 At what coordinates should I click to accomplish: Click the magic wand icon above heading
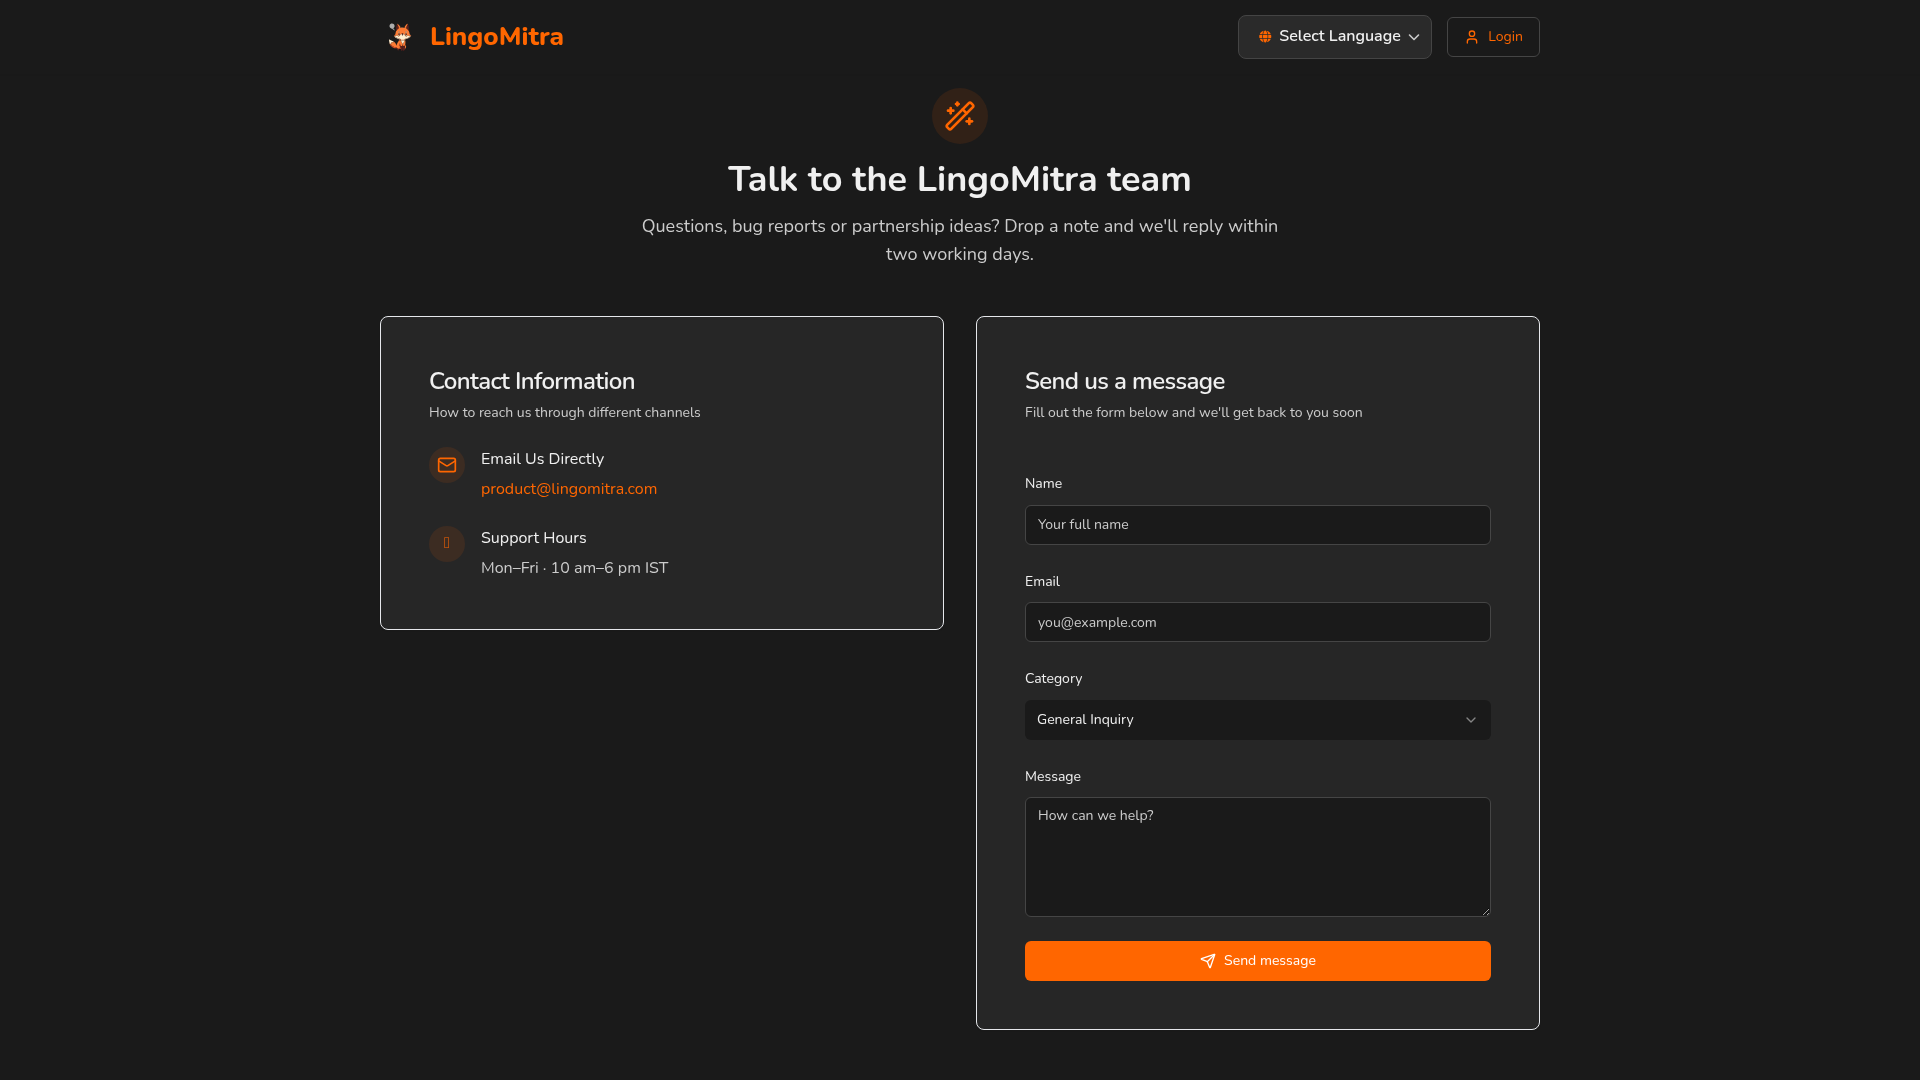tap(960, 116)
